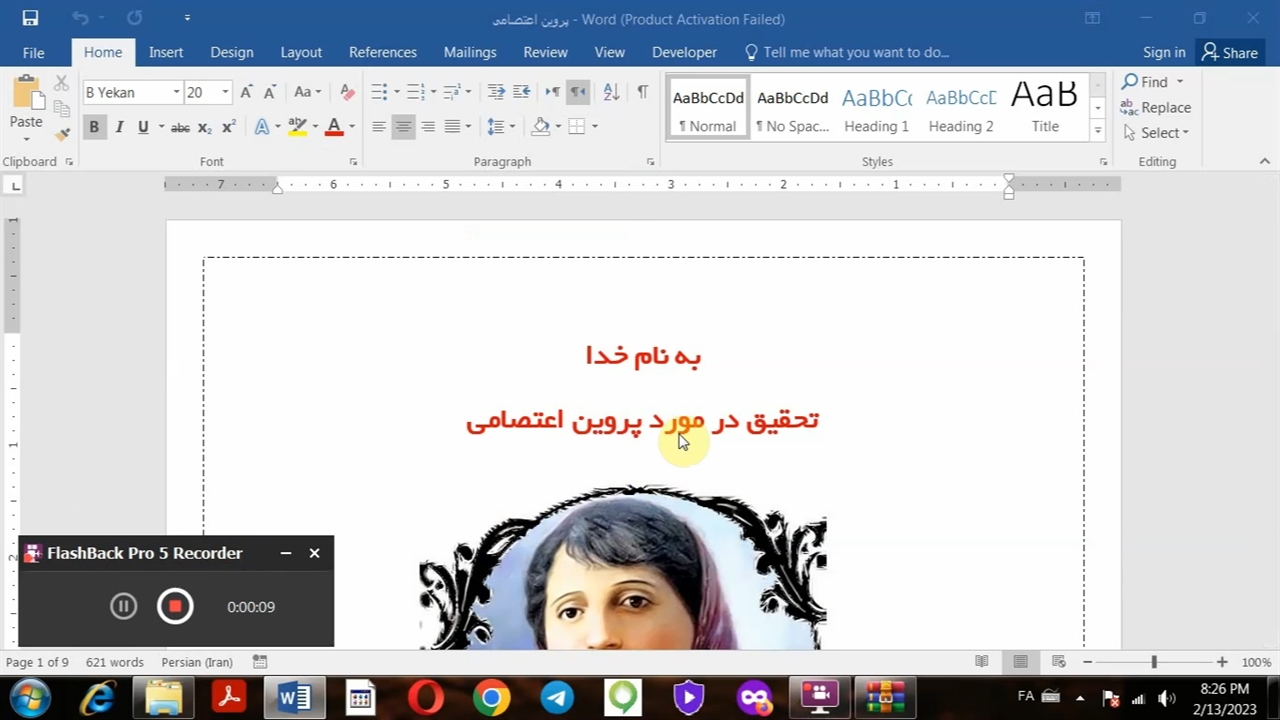The image size is (1280, 720).
Task: Switch to the References tab
Action: [x=382, y=52]
